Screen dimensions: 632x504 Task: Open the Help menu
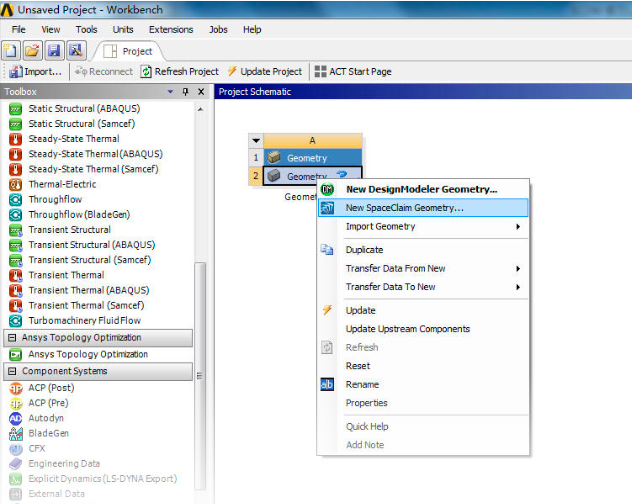pyautogui.click(x=252, y=29)
